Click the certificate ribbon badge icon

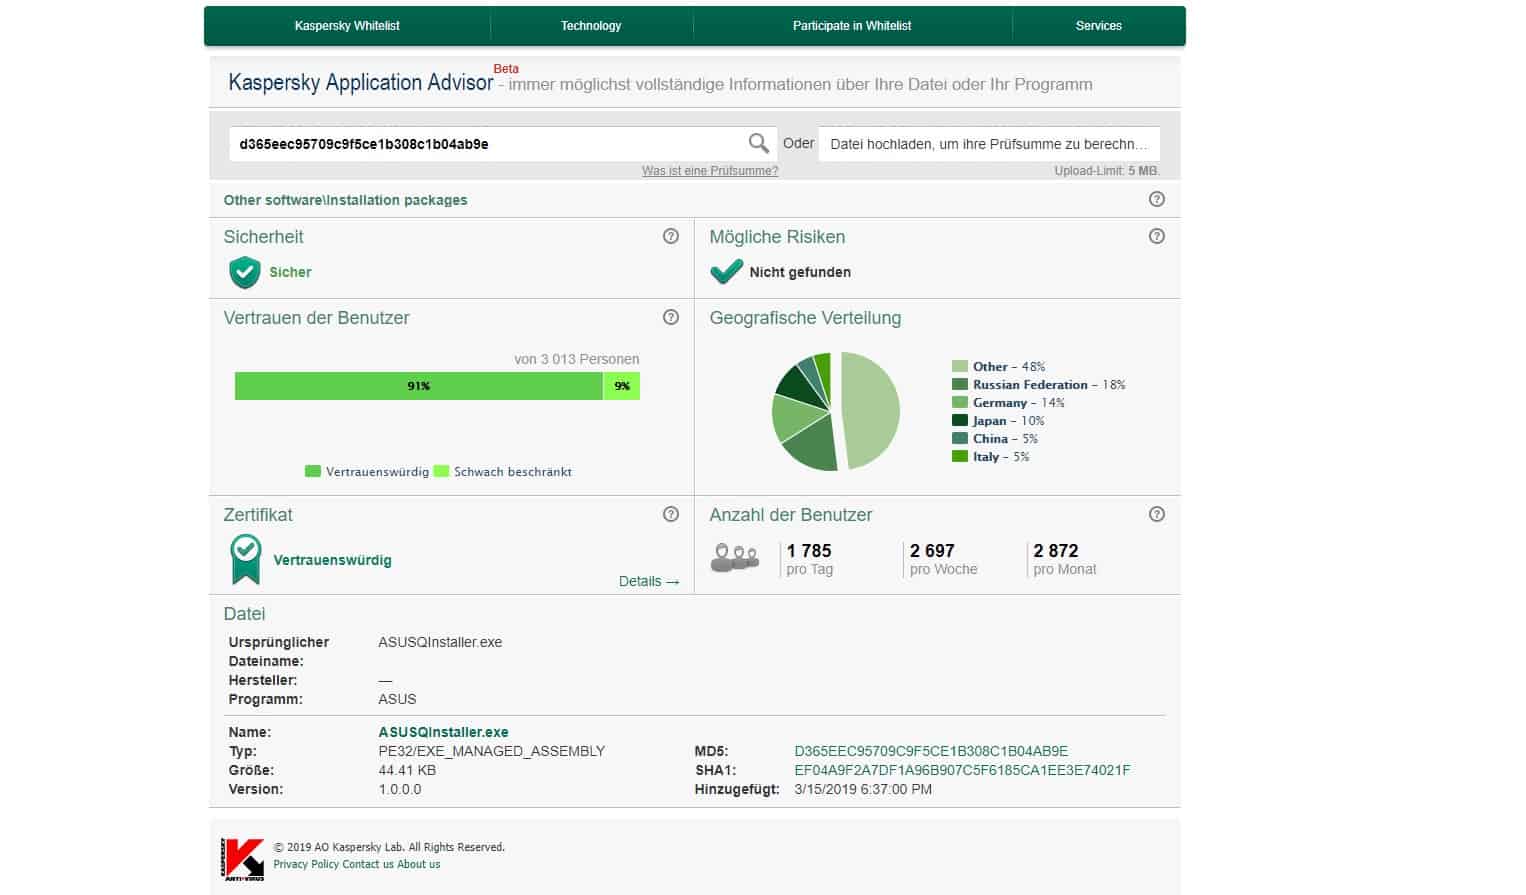[x=246, y=559]
